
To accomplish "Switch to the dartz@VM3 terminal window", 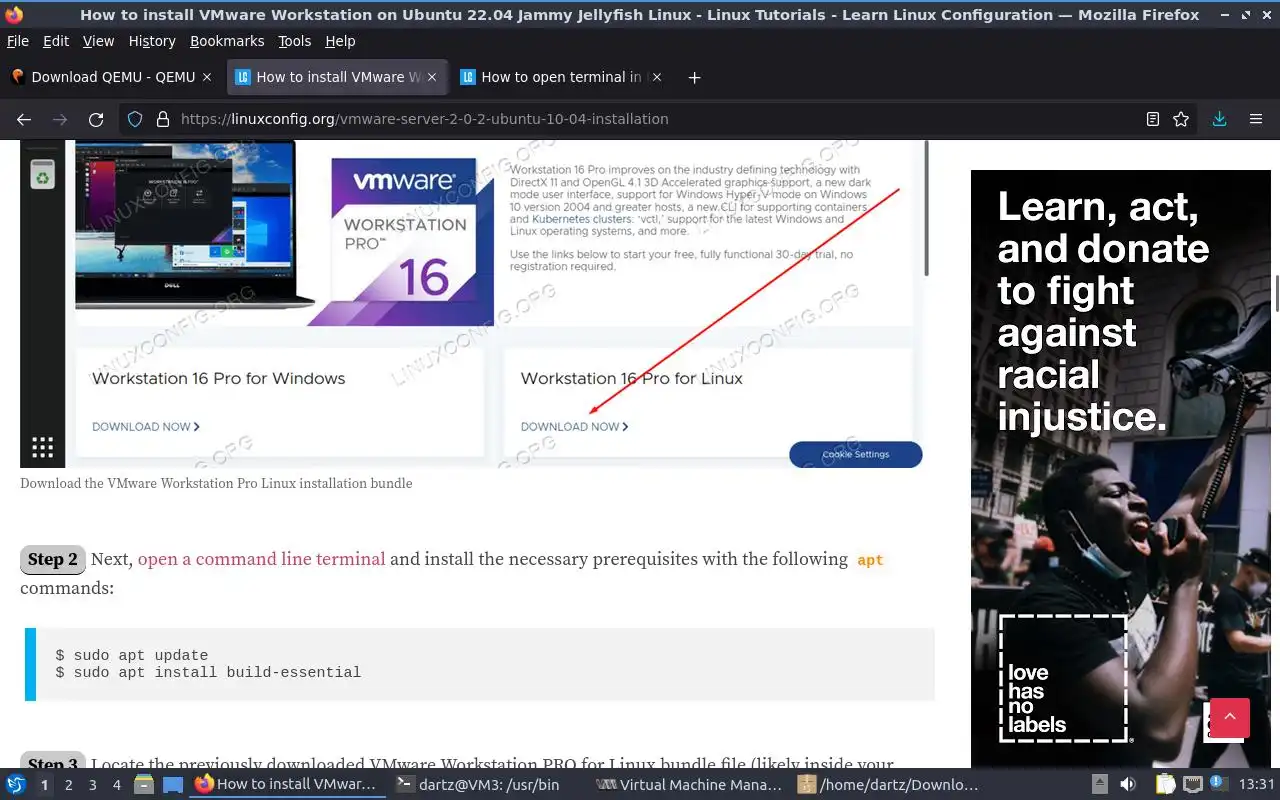I will [x=487, y=785].
